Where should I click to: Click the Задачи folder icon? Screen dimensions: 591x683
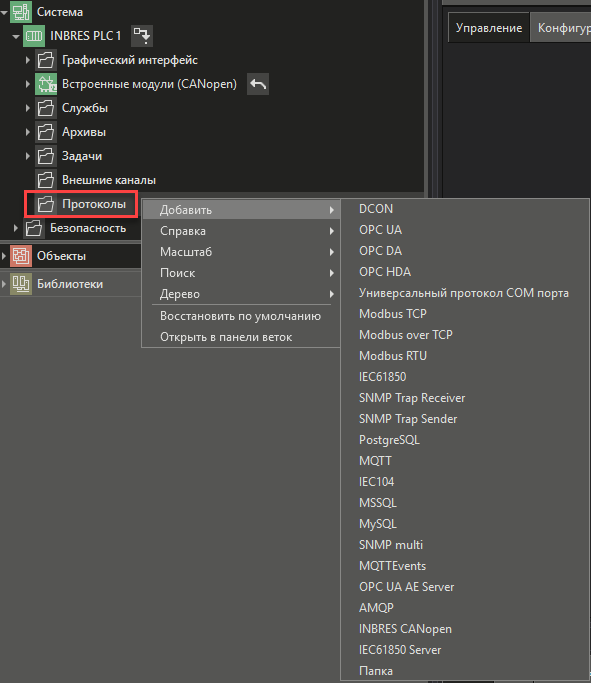point(46,156)
